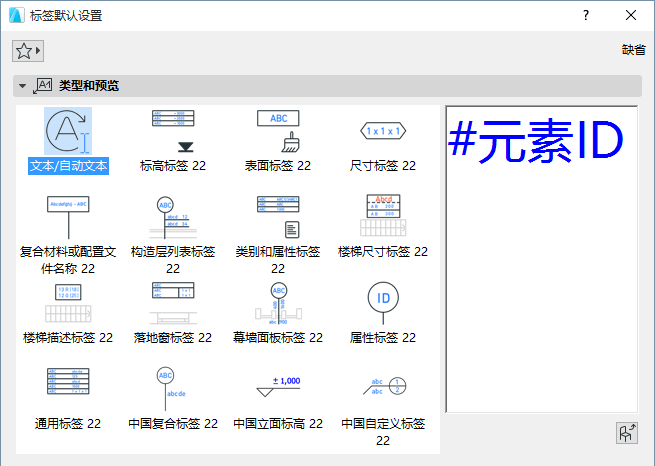
Task: Click the 标高标签 22 caption text
Action: [x=173, y=166]
